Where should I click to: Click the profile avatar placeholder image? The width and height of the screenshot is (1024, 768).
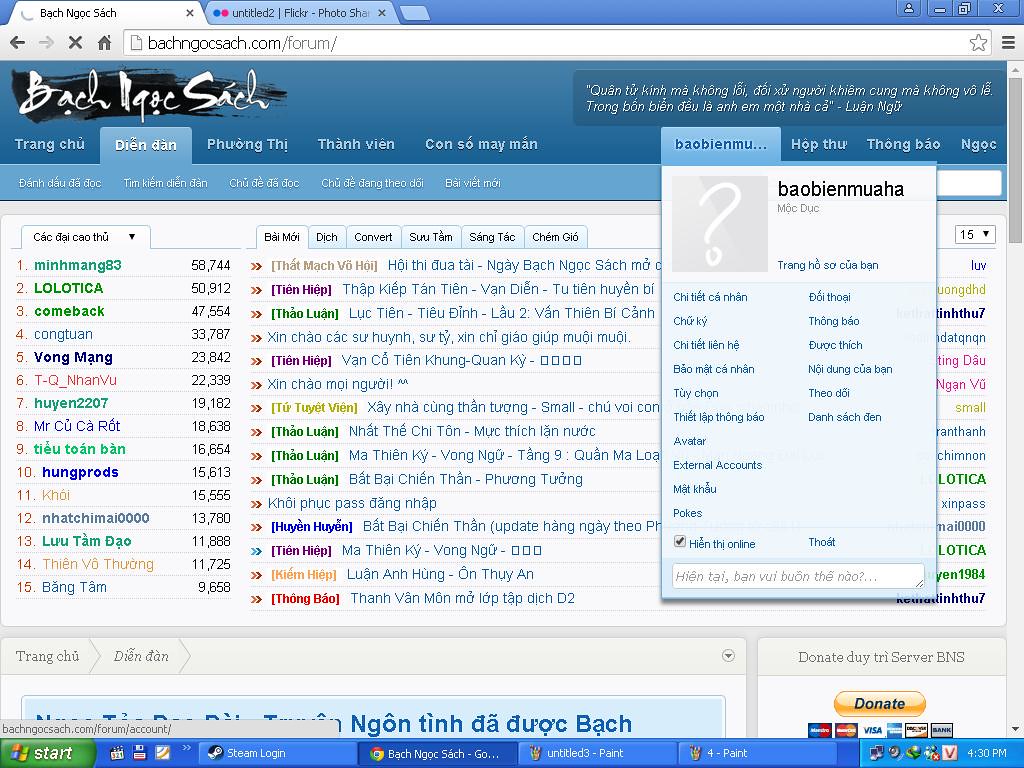tap(719, 224)
